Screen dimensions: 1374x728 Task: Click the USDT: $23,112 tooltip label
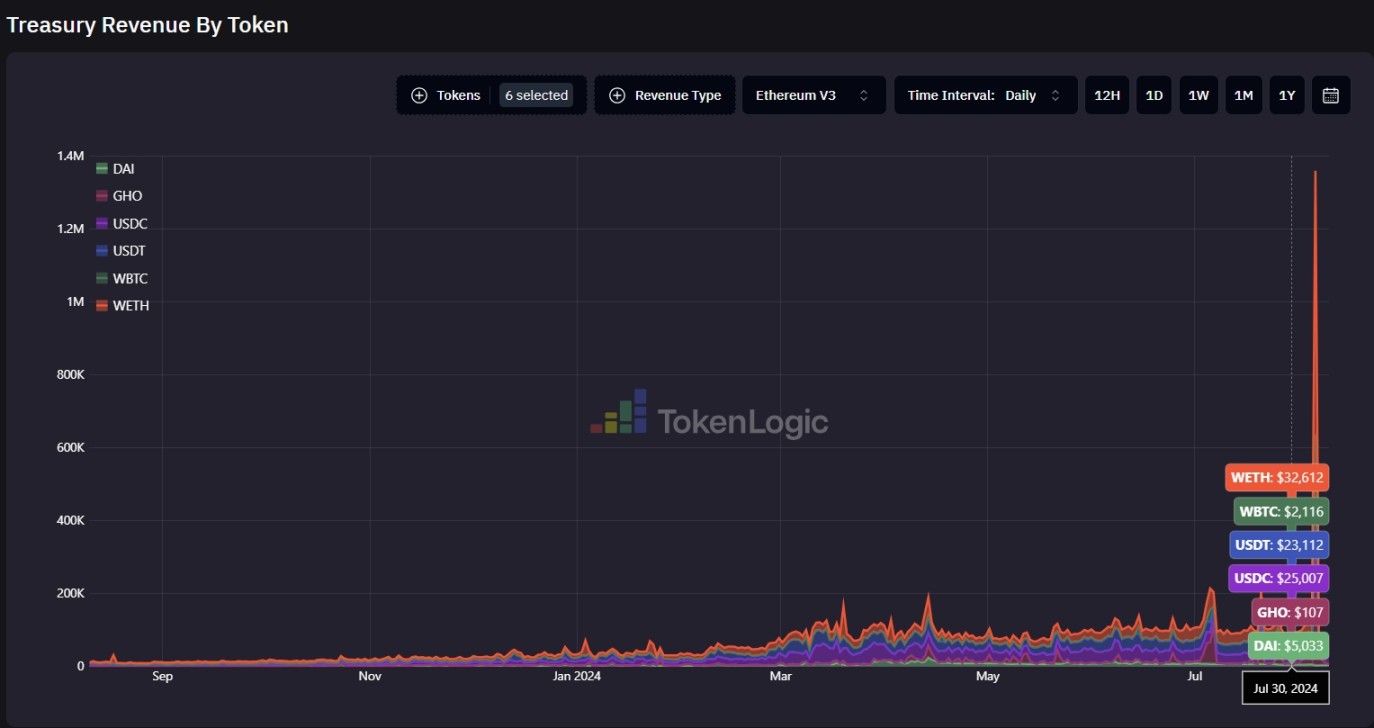[1277, 545]
